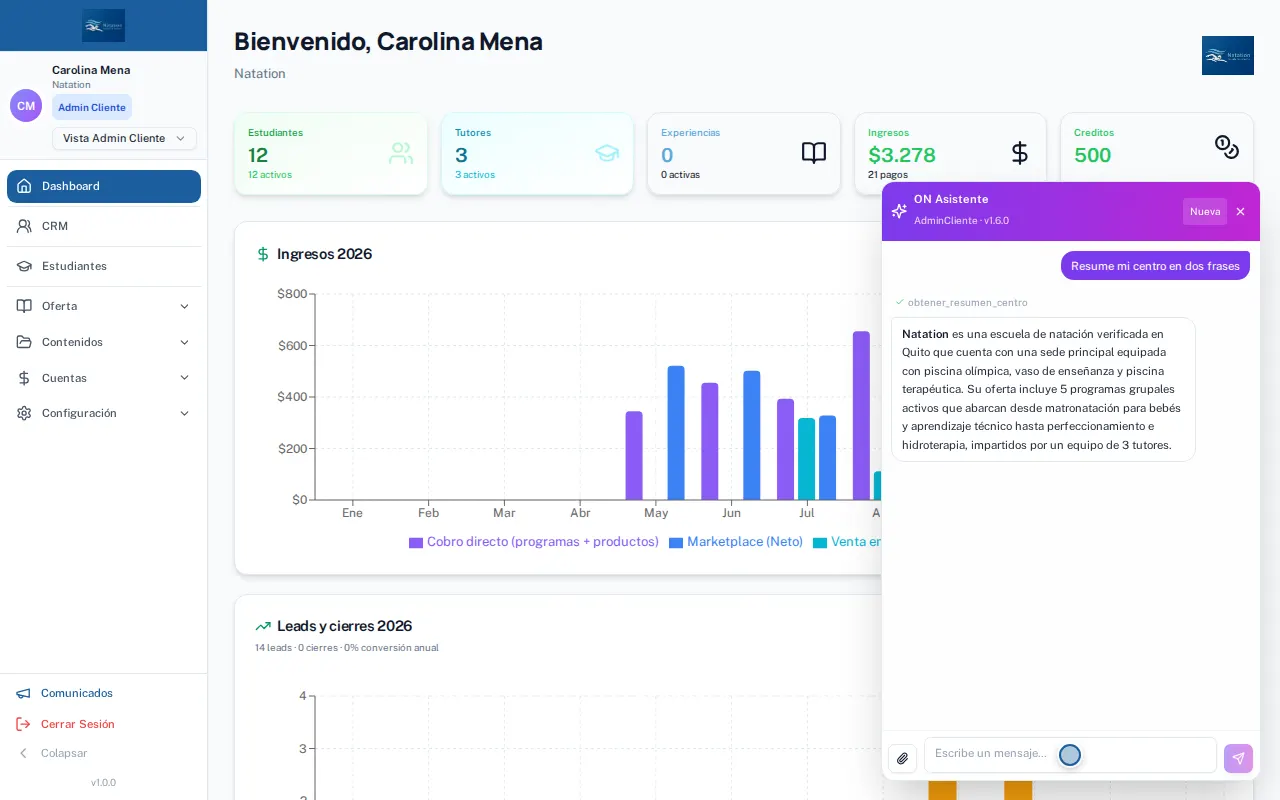Go to the CRM section
The image size is (1280, 800).
point(104,226)
